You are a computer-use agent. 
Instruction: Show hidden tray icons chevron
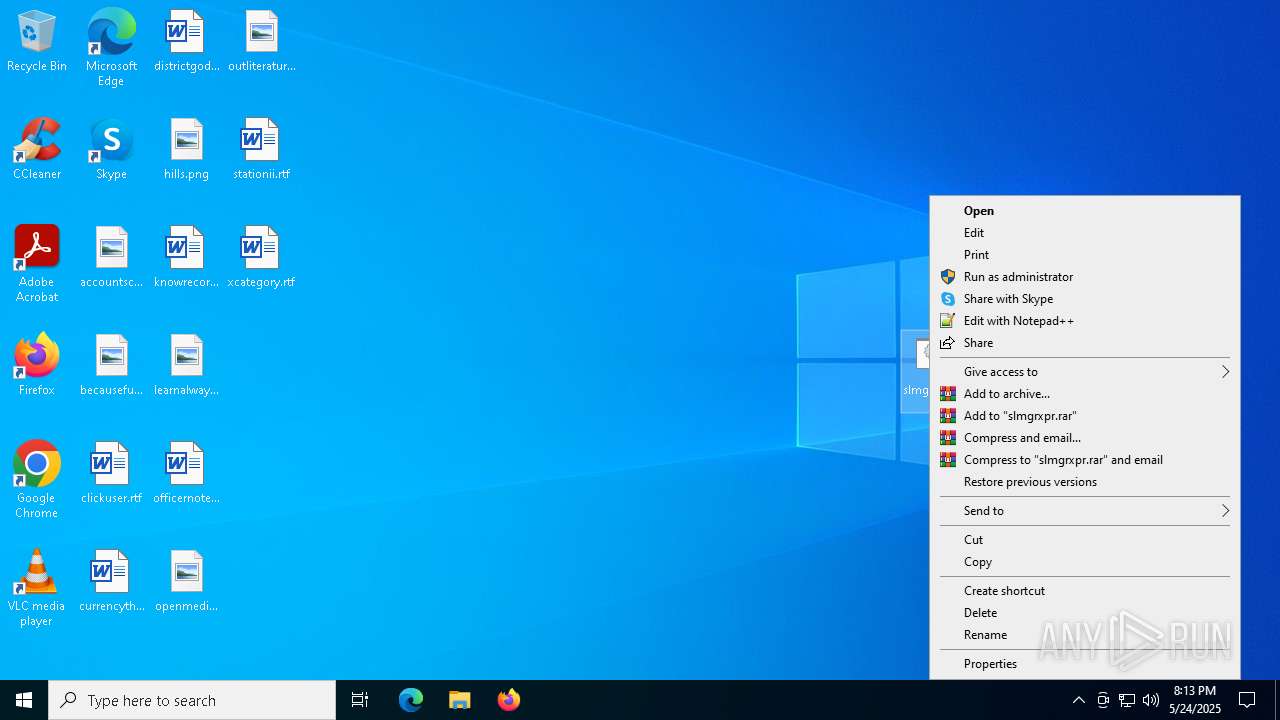point(1078,700)
